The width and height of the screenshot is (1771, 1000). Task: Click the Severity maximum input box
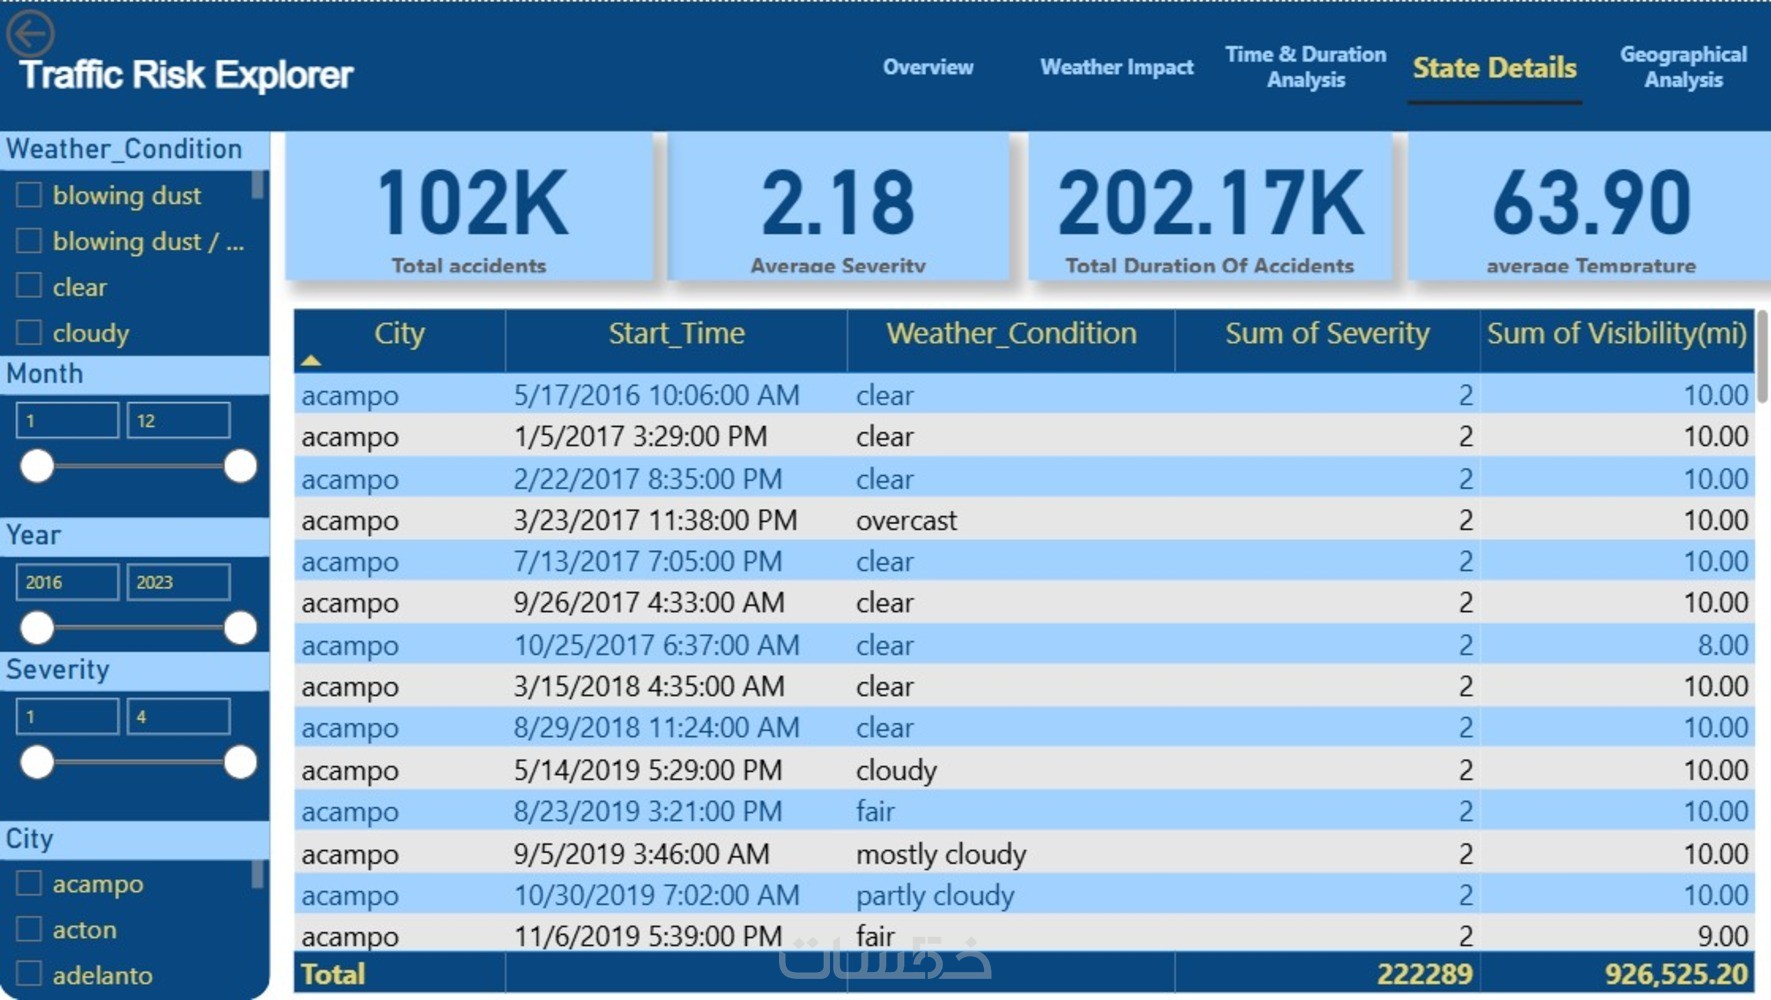tap(178, 717)
